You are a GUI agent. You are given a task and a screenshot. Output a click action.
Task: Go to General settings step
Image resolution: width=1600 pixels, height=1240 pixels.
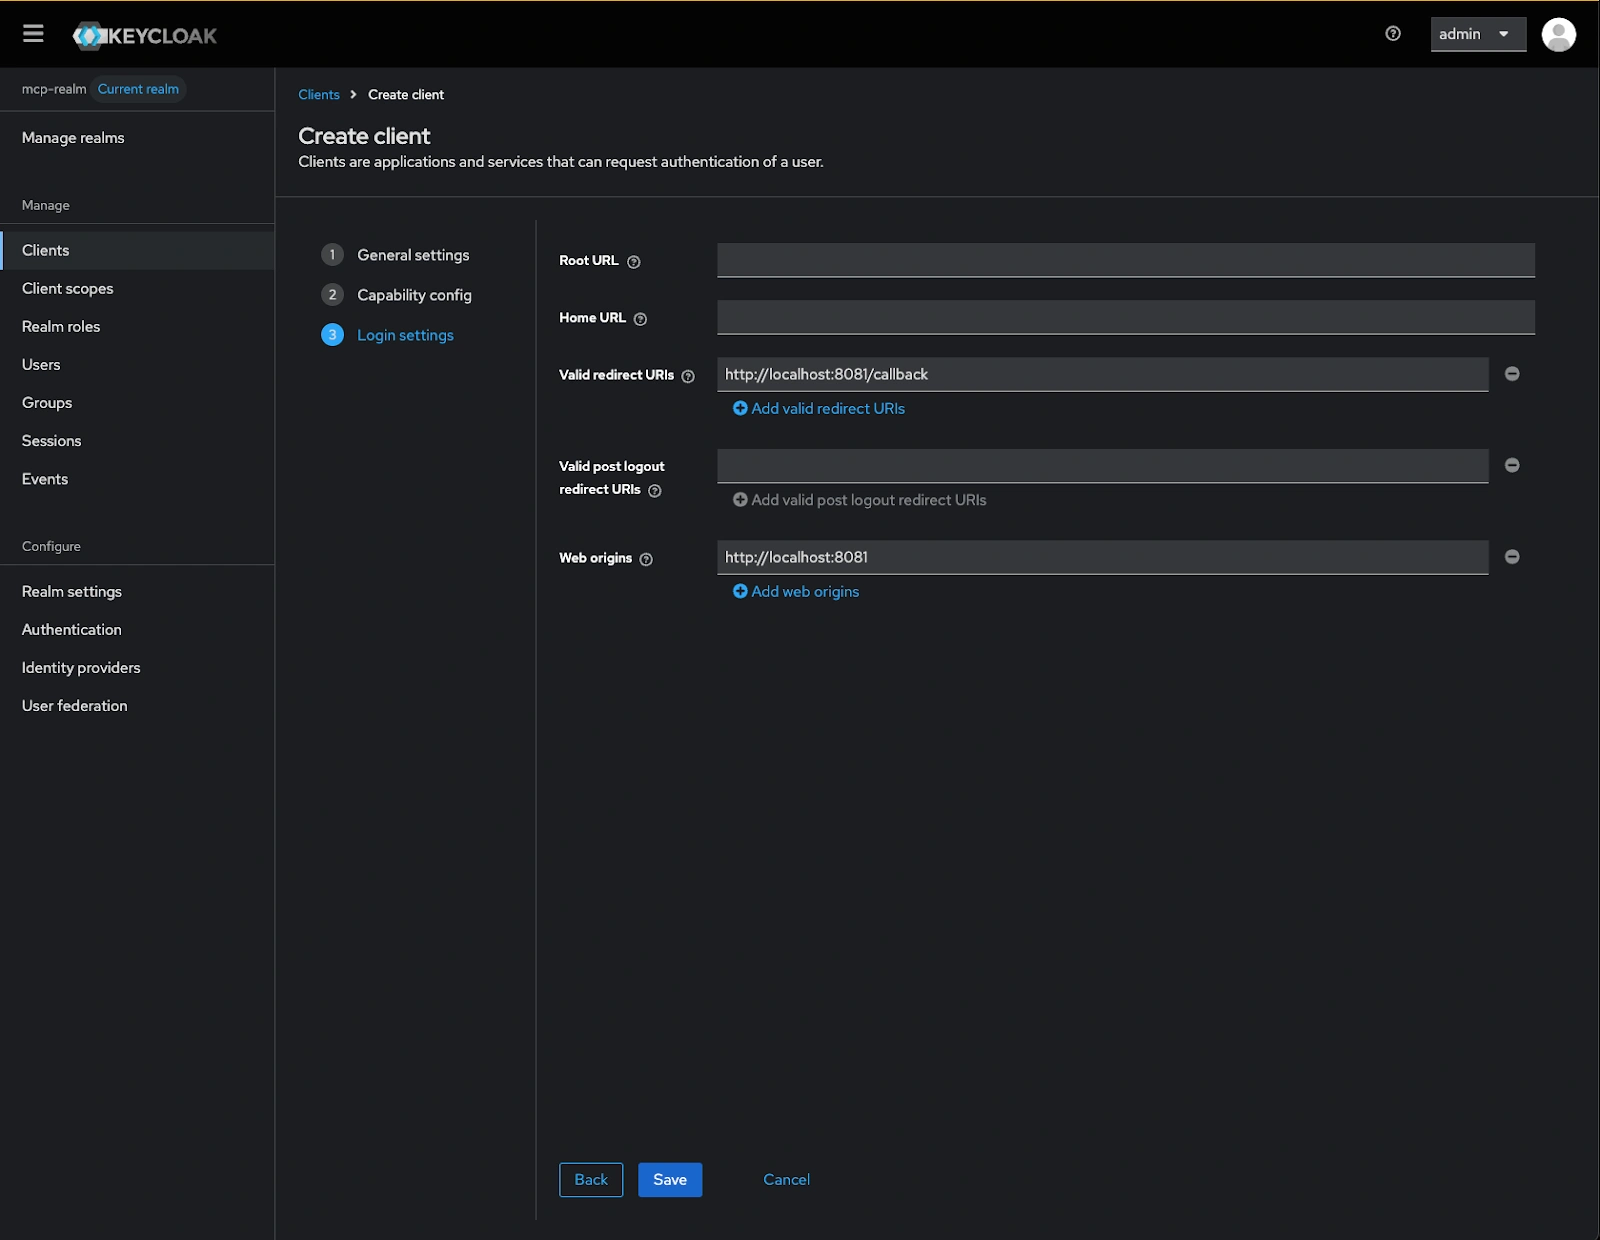[x=396, y=255]
